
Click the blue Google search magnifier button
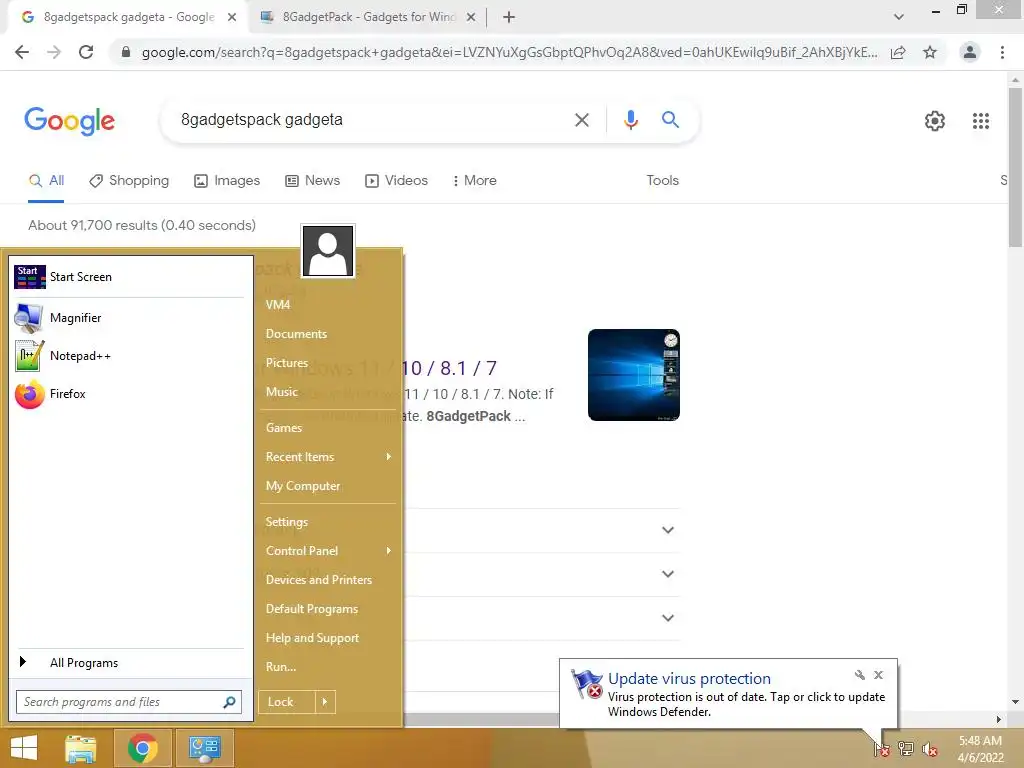(x=670, y=120)
